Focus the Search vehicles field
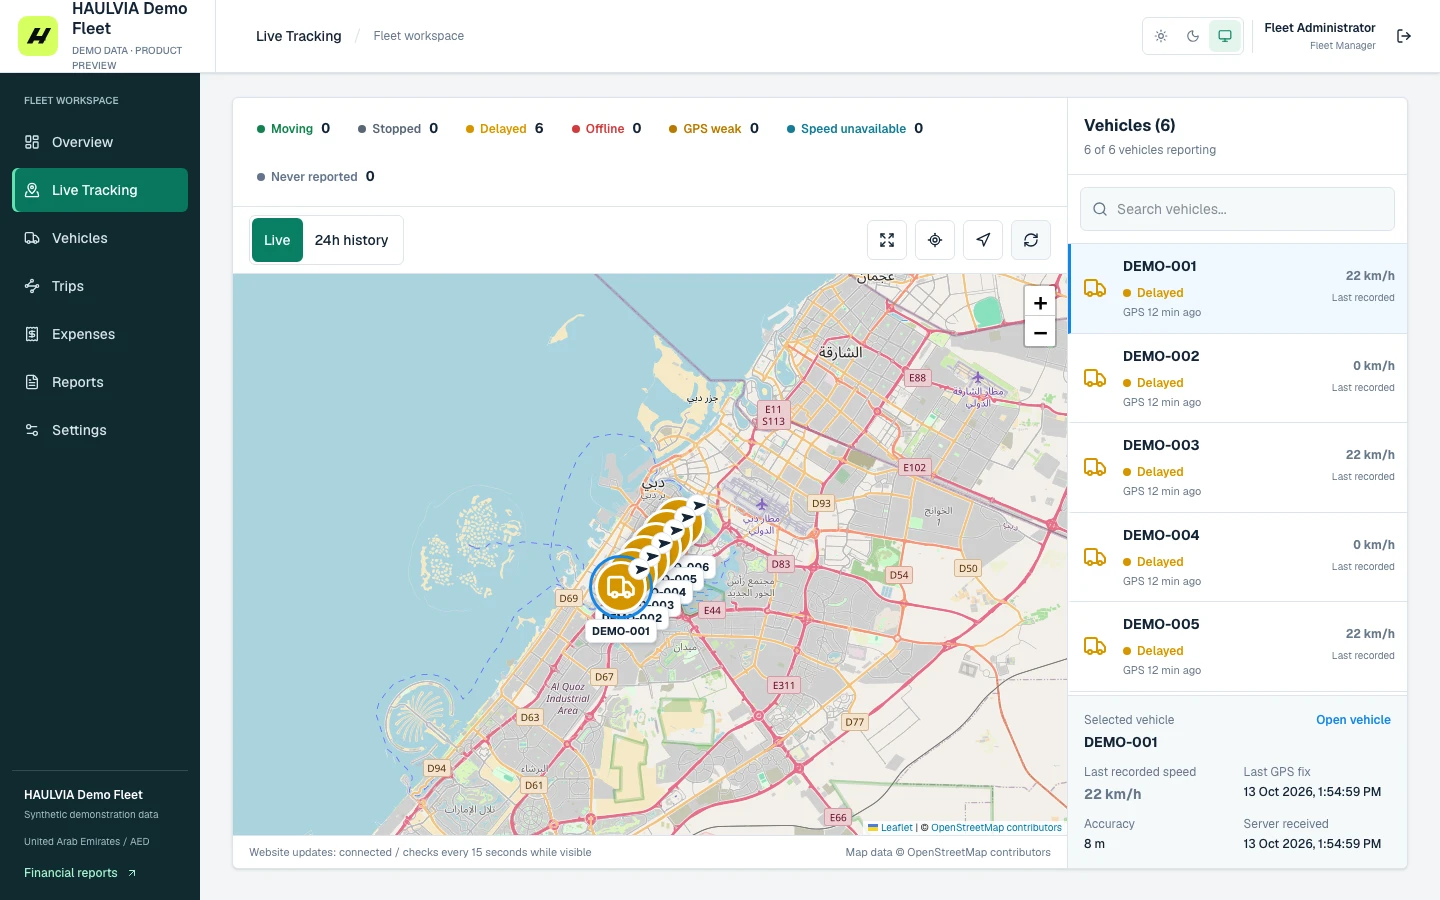Screen dimensions: 1440x900 point(1237,209)
